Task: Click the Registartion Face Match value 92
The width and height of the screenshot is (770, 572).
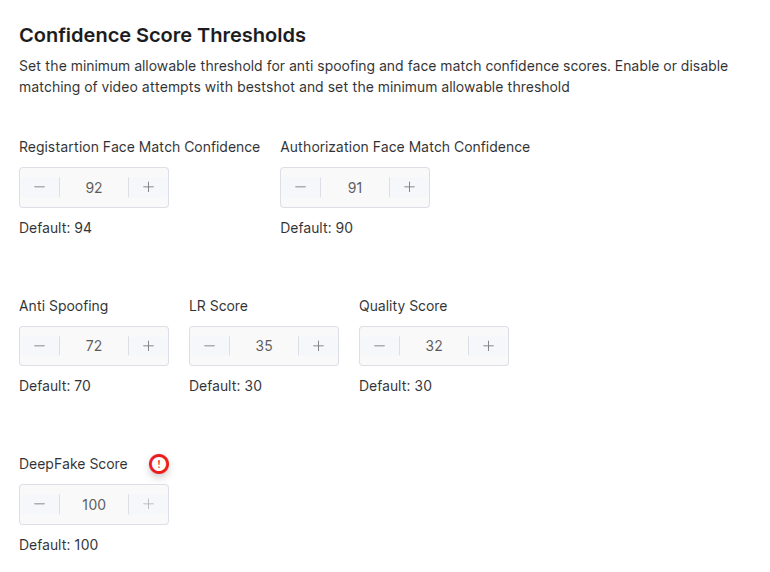Action: (x=94, y=188)
